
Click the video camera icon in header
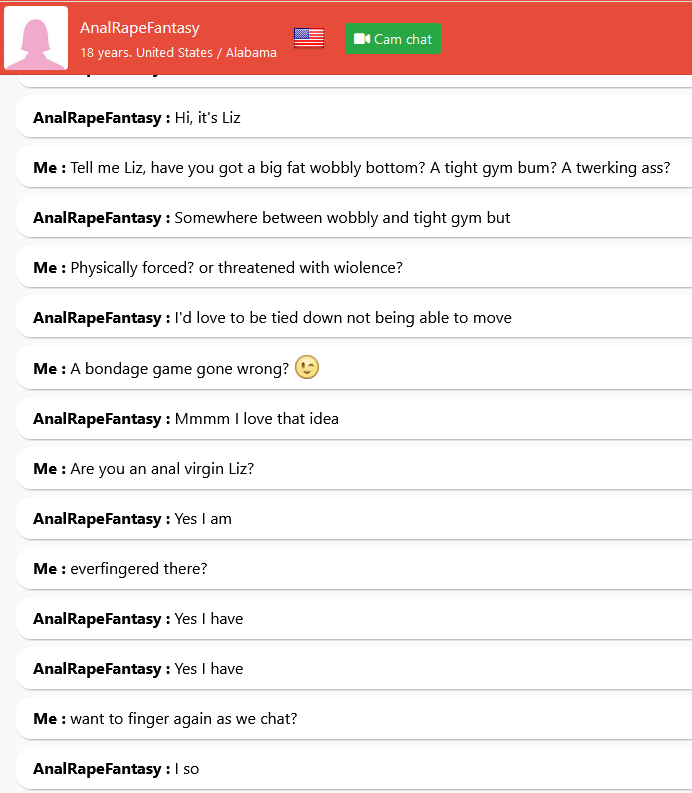click(362, 39)
